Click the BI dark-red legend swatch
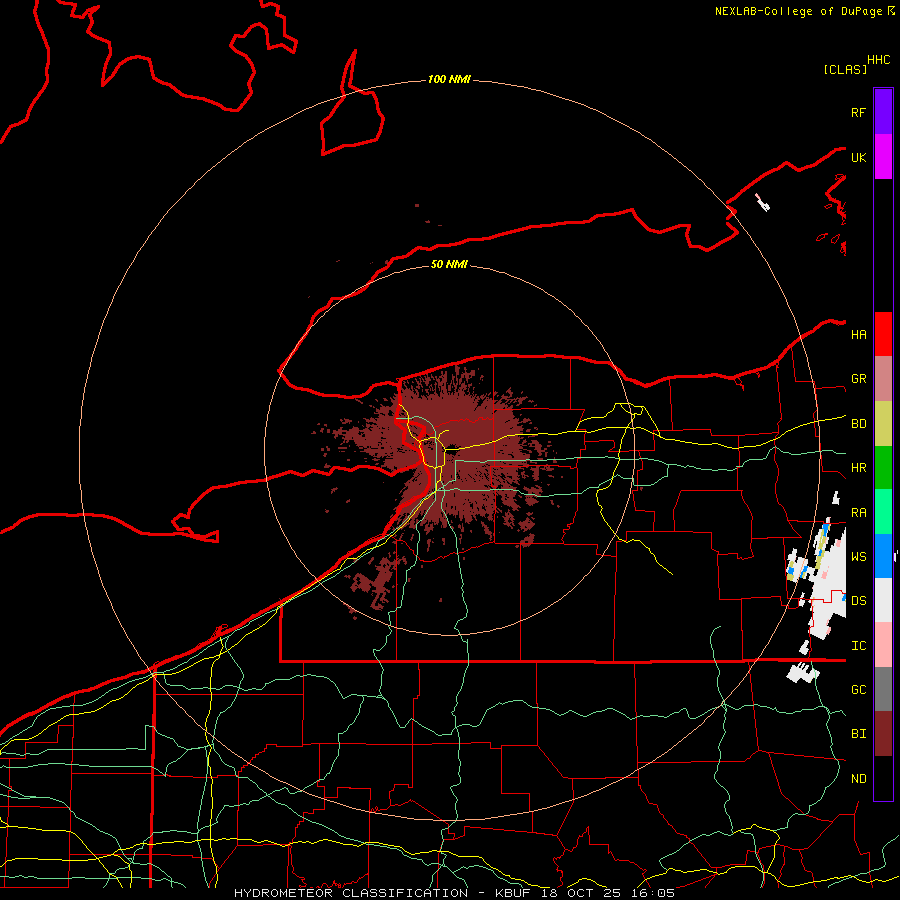This screenshot has width=900, height=900. [x=883, y=734]
